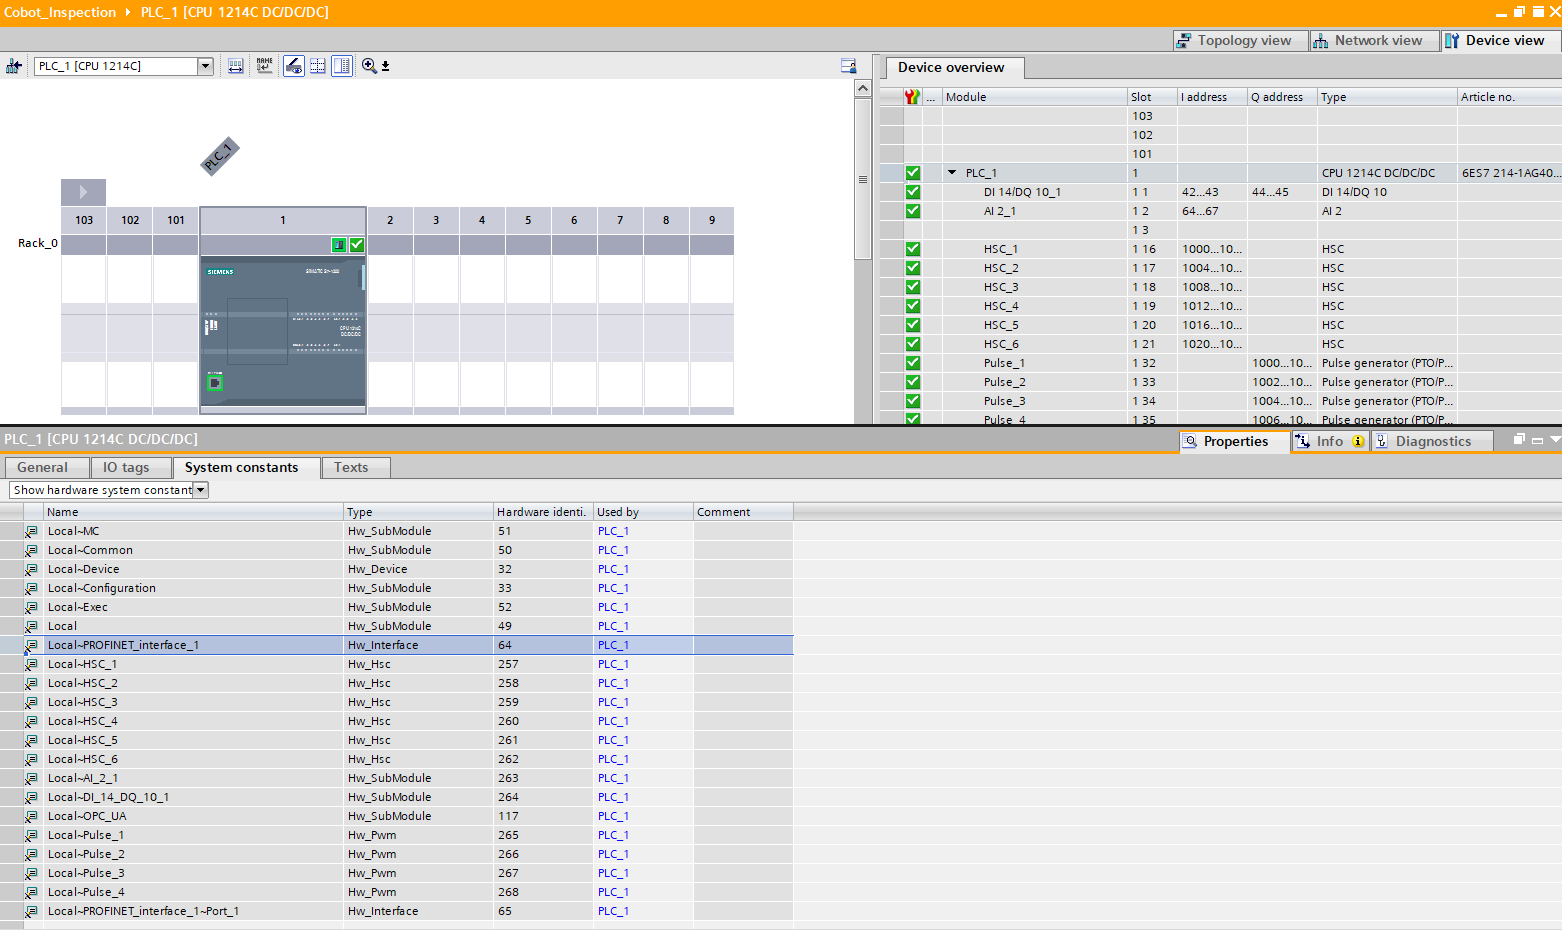The height and width of the screenshot is (930, 1562).
Task: Click the green checkmark icon on rack slot 1
Action: click(357, 245)
